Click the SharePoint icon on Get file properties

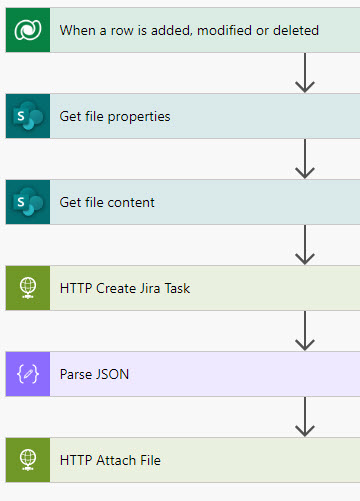[x=28, y=116]
